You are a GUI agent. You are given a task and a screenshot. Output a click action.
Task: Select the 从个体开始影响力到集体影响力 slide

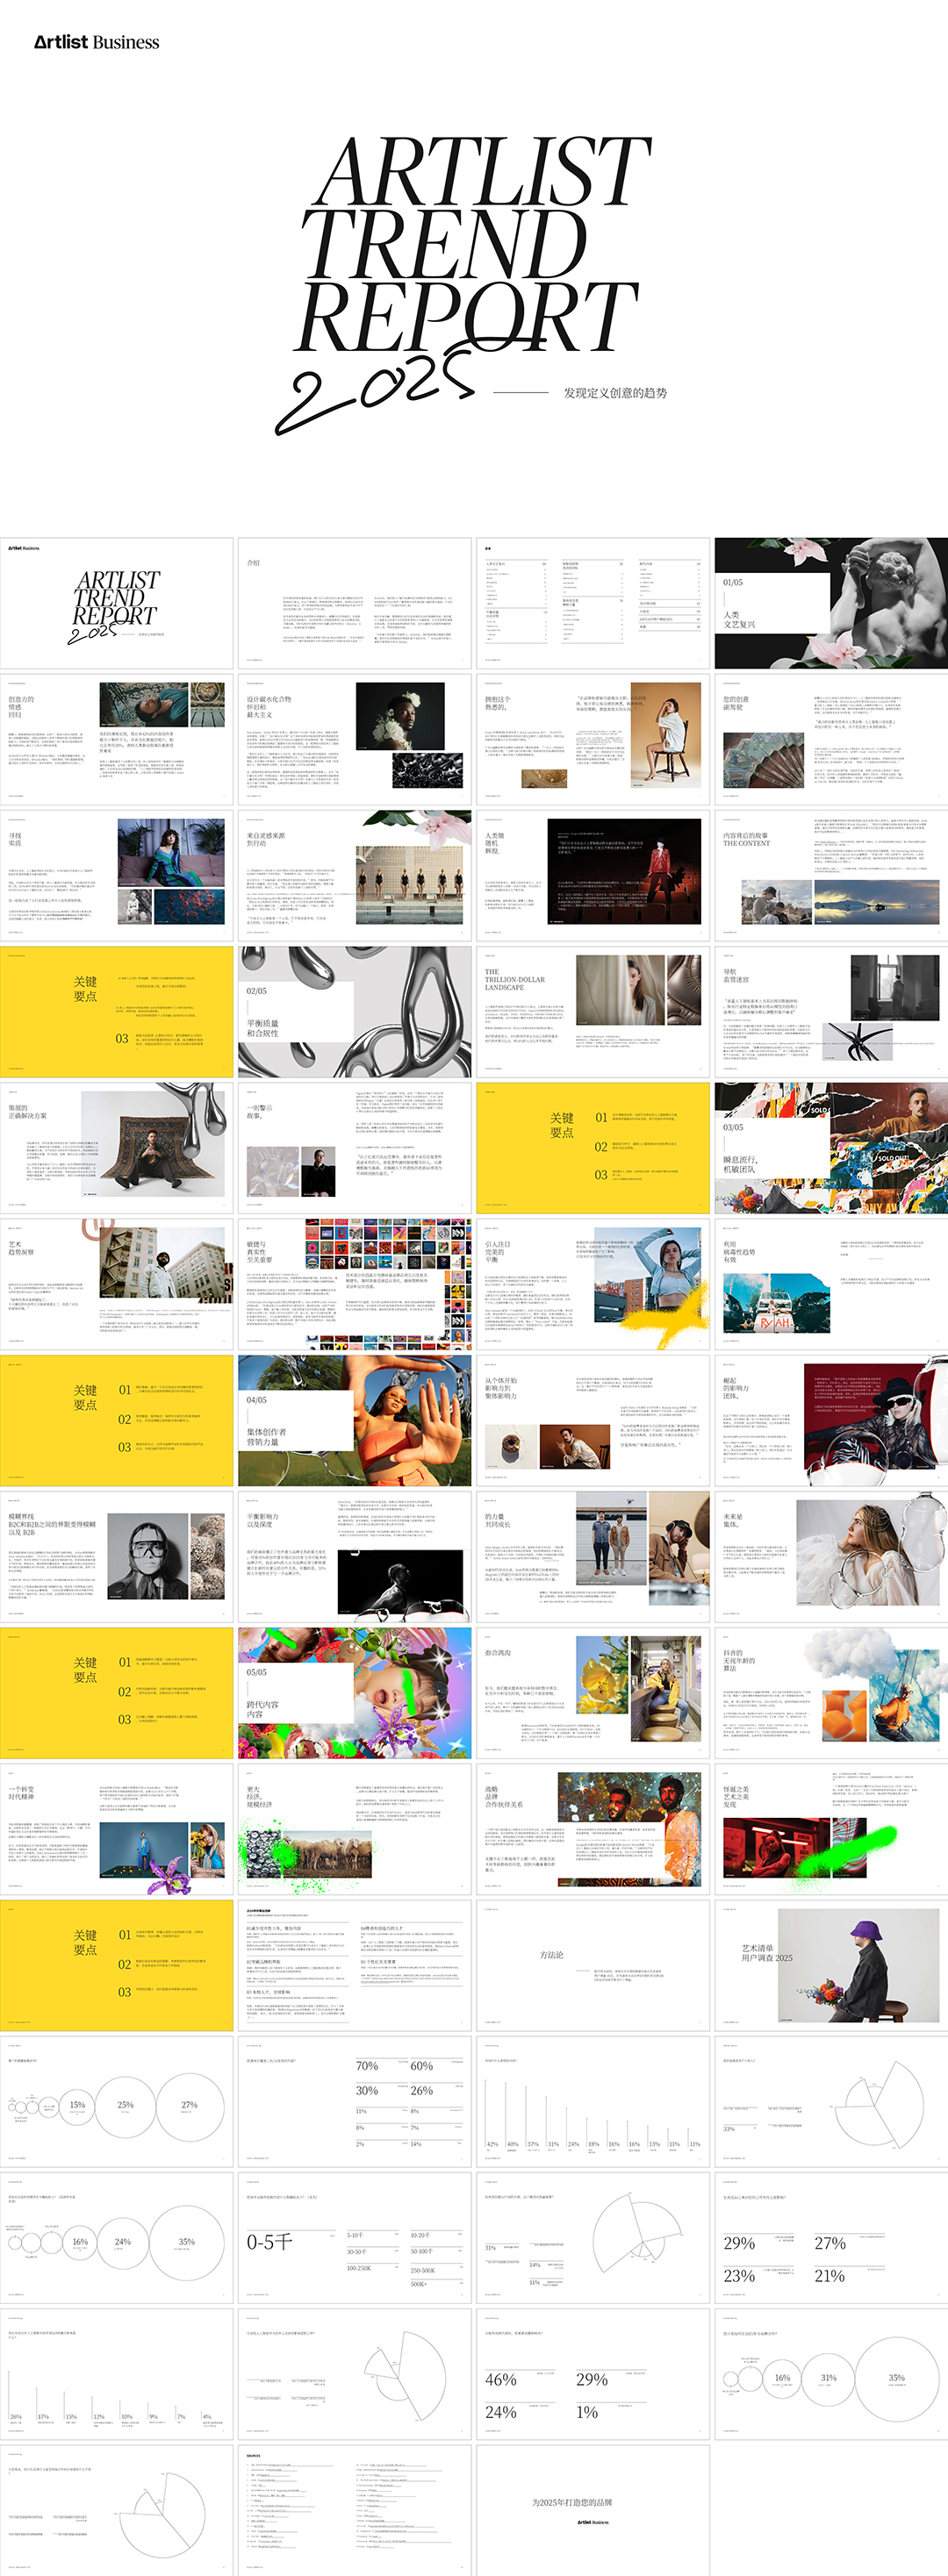point(593,1421)
